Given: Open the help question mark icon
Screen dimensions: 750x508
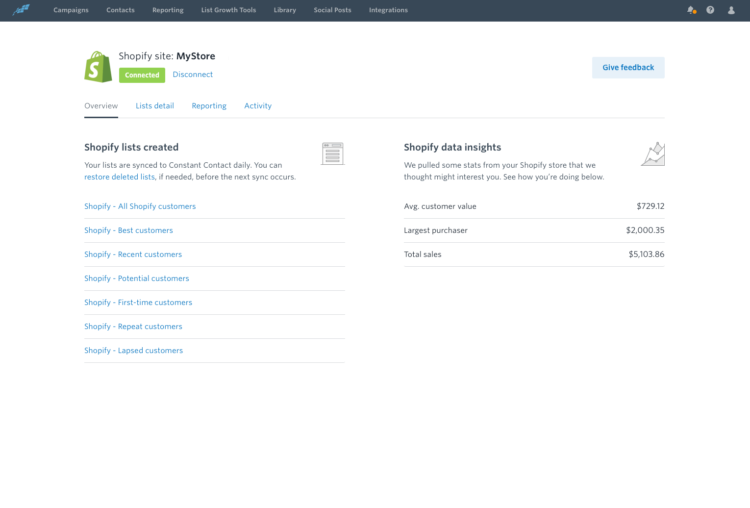Looking at the screenshot, I should pyautogui.click(x=710, y=10).
